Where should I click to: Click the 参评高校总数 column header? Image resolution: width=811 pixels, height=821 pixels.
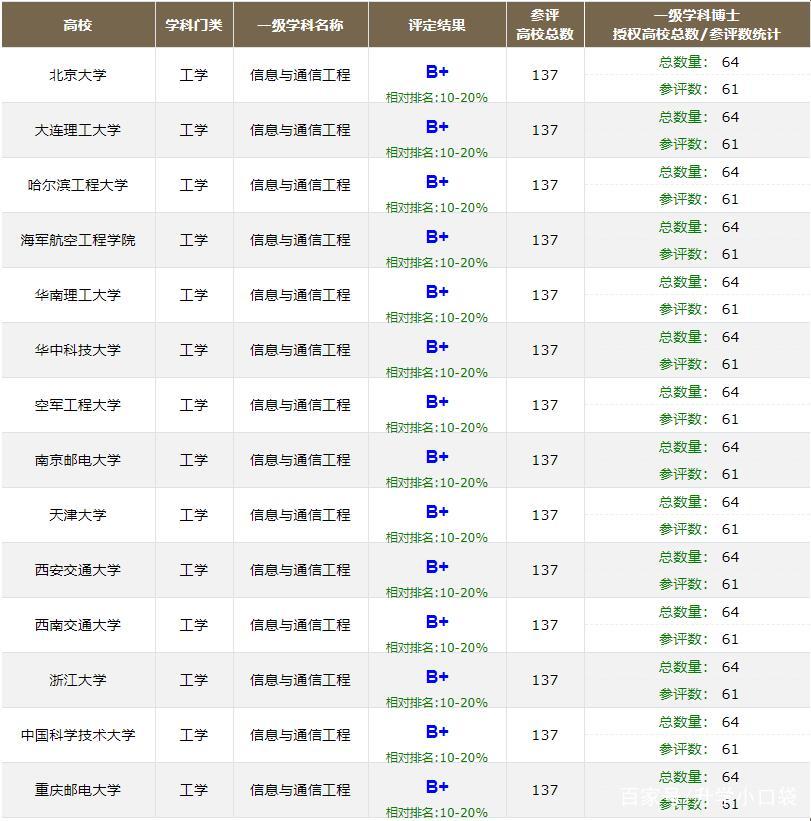coord(545,25)
